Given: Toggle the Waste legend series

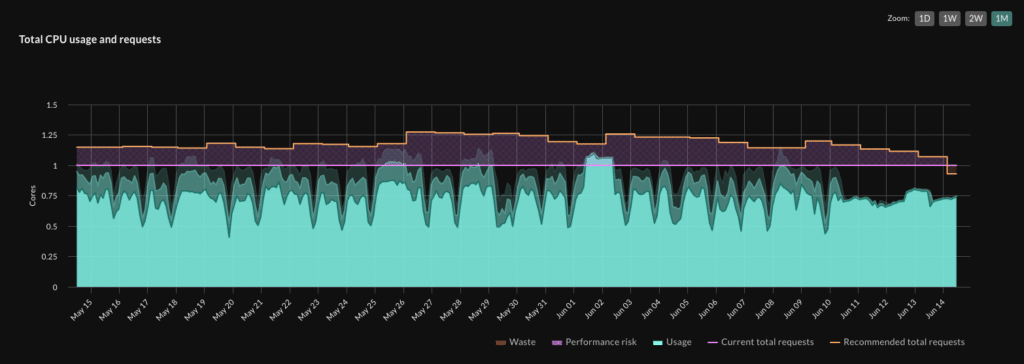Looking at the screenshot, I should coord(515,342).
